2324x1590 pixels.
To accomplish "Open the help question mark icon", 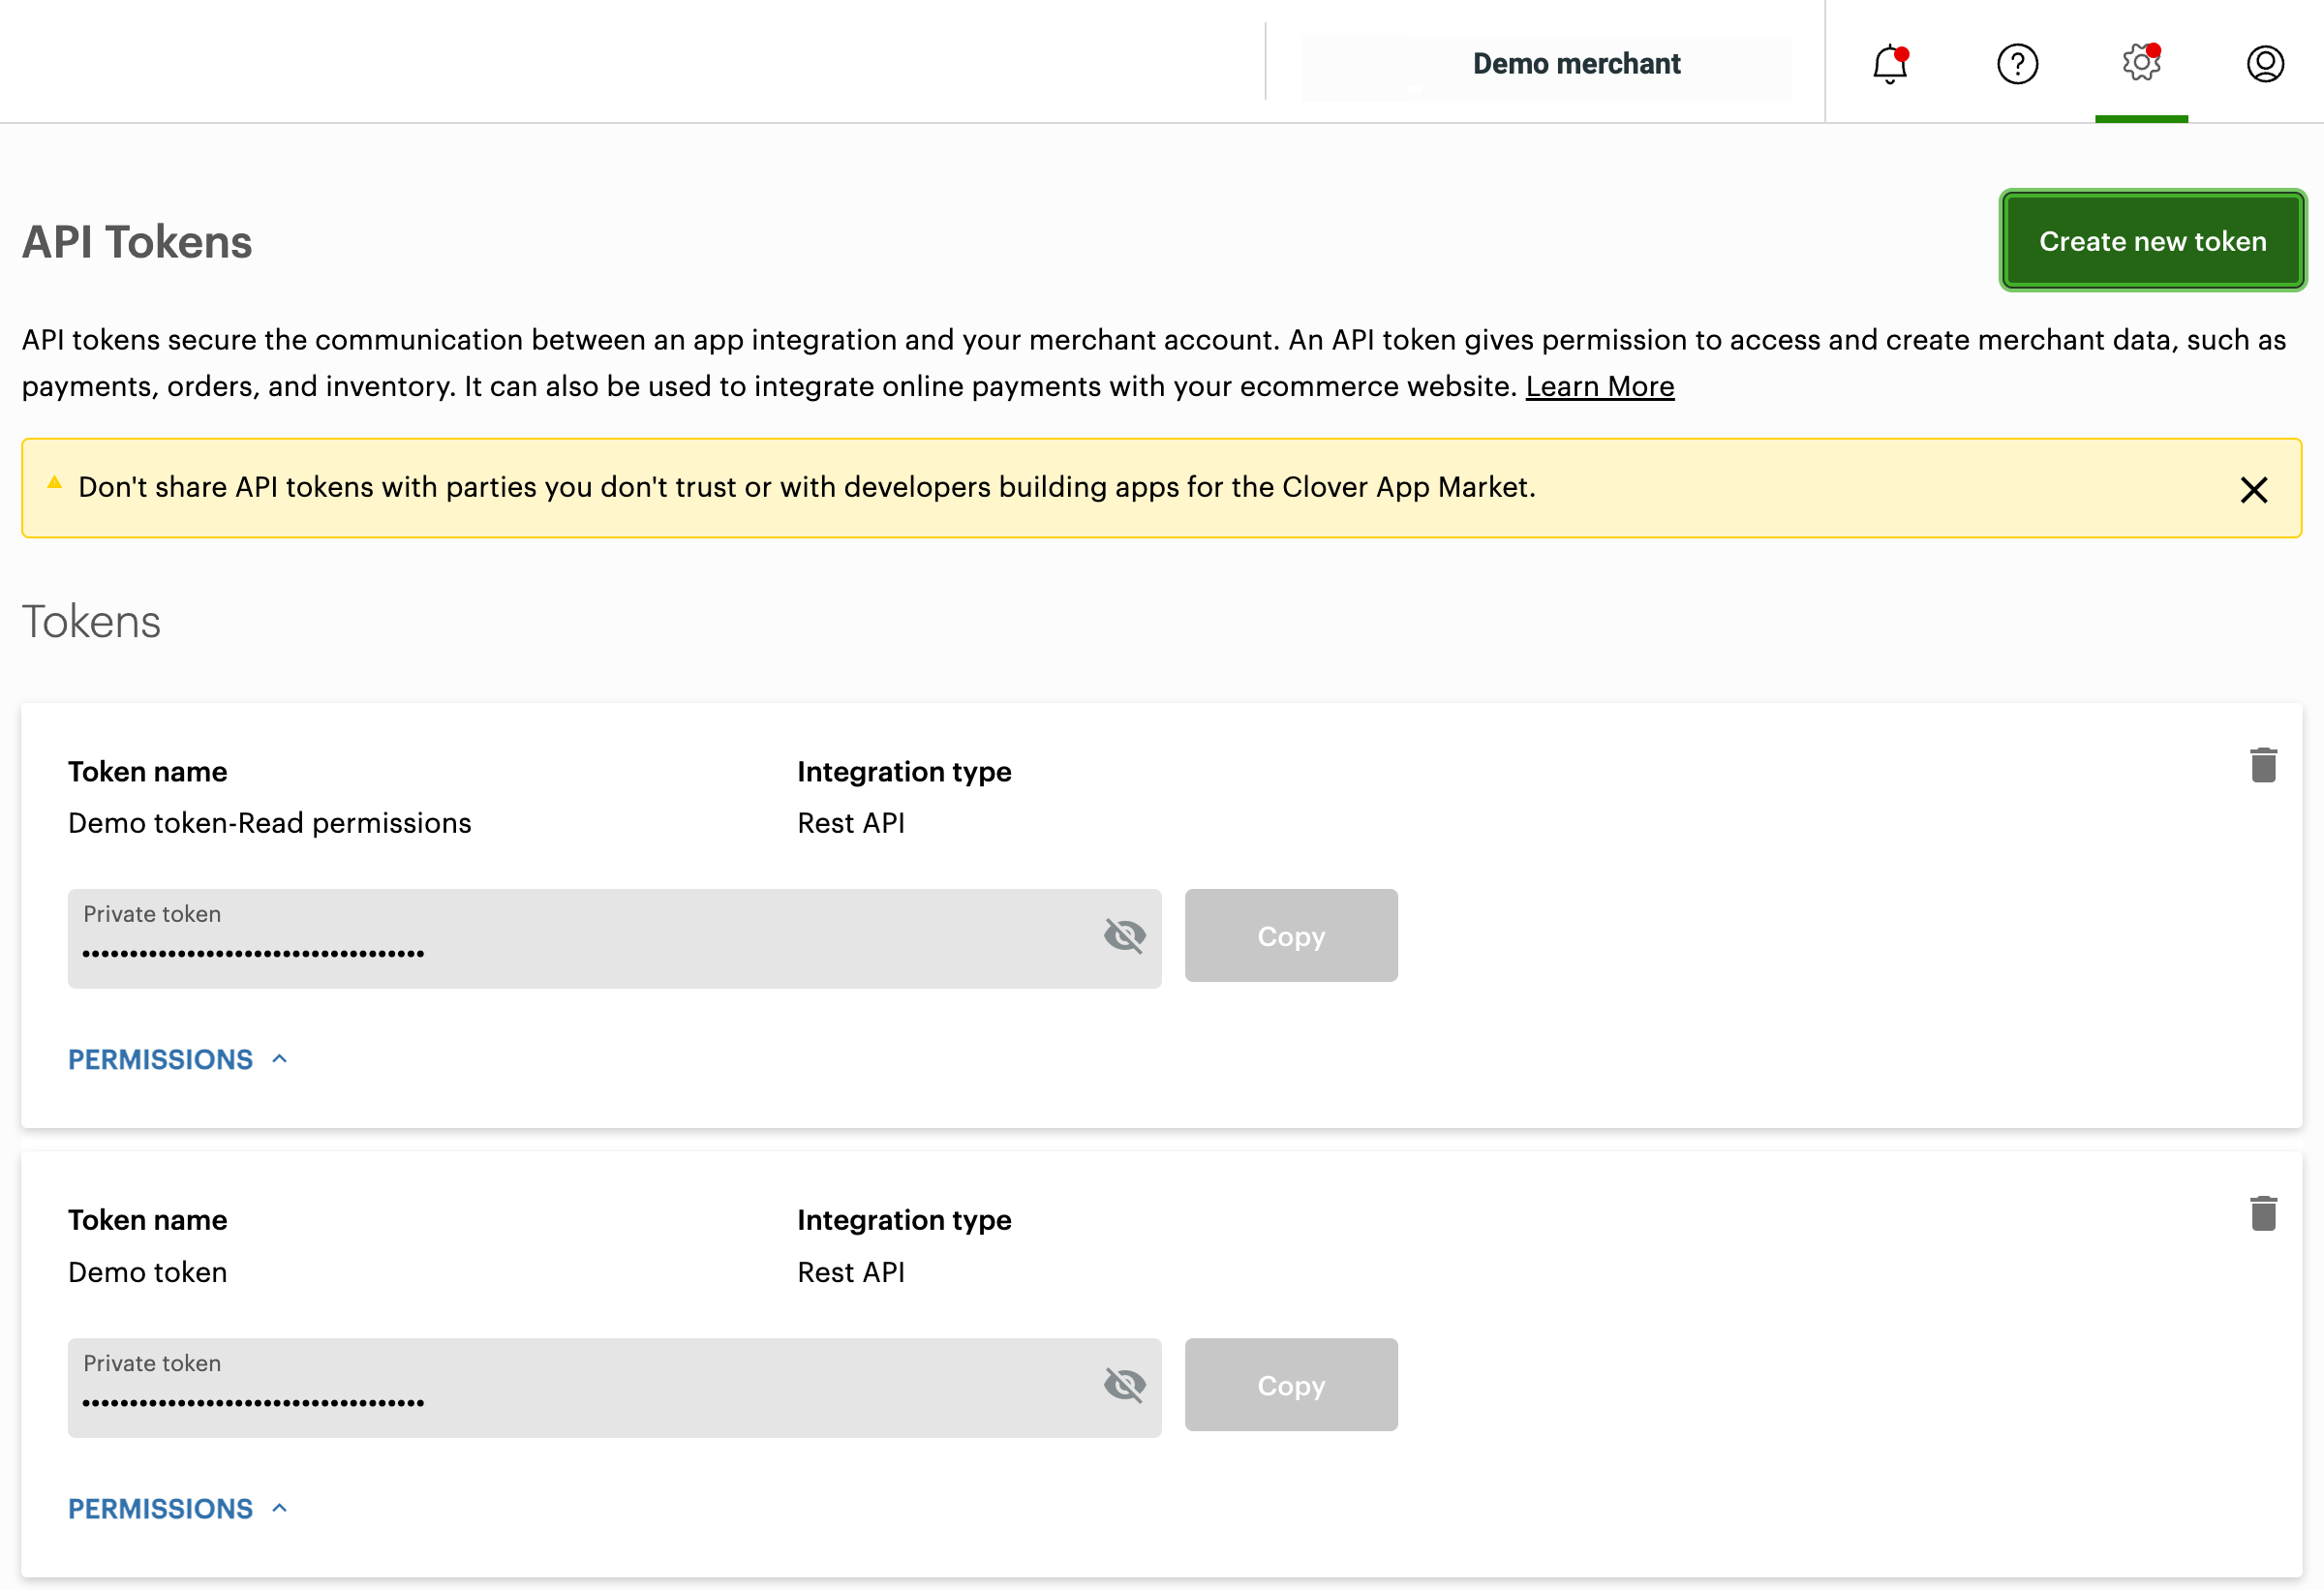I will tap(2017, 64).
